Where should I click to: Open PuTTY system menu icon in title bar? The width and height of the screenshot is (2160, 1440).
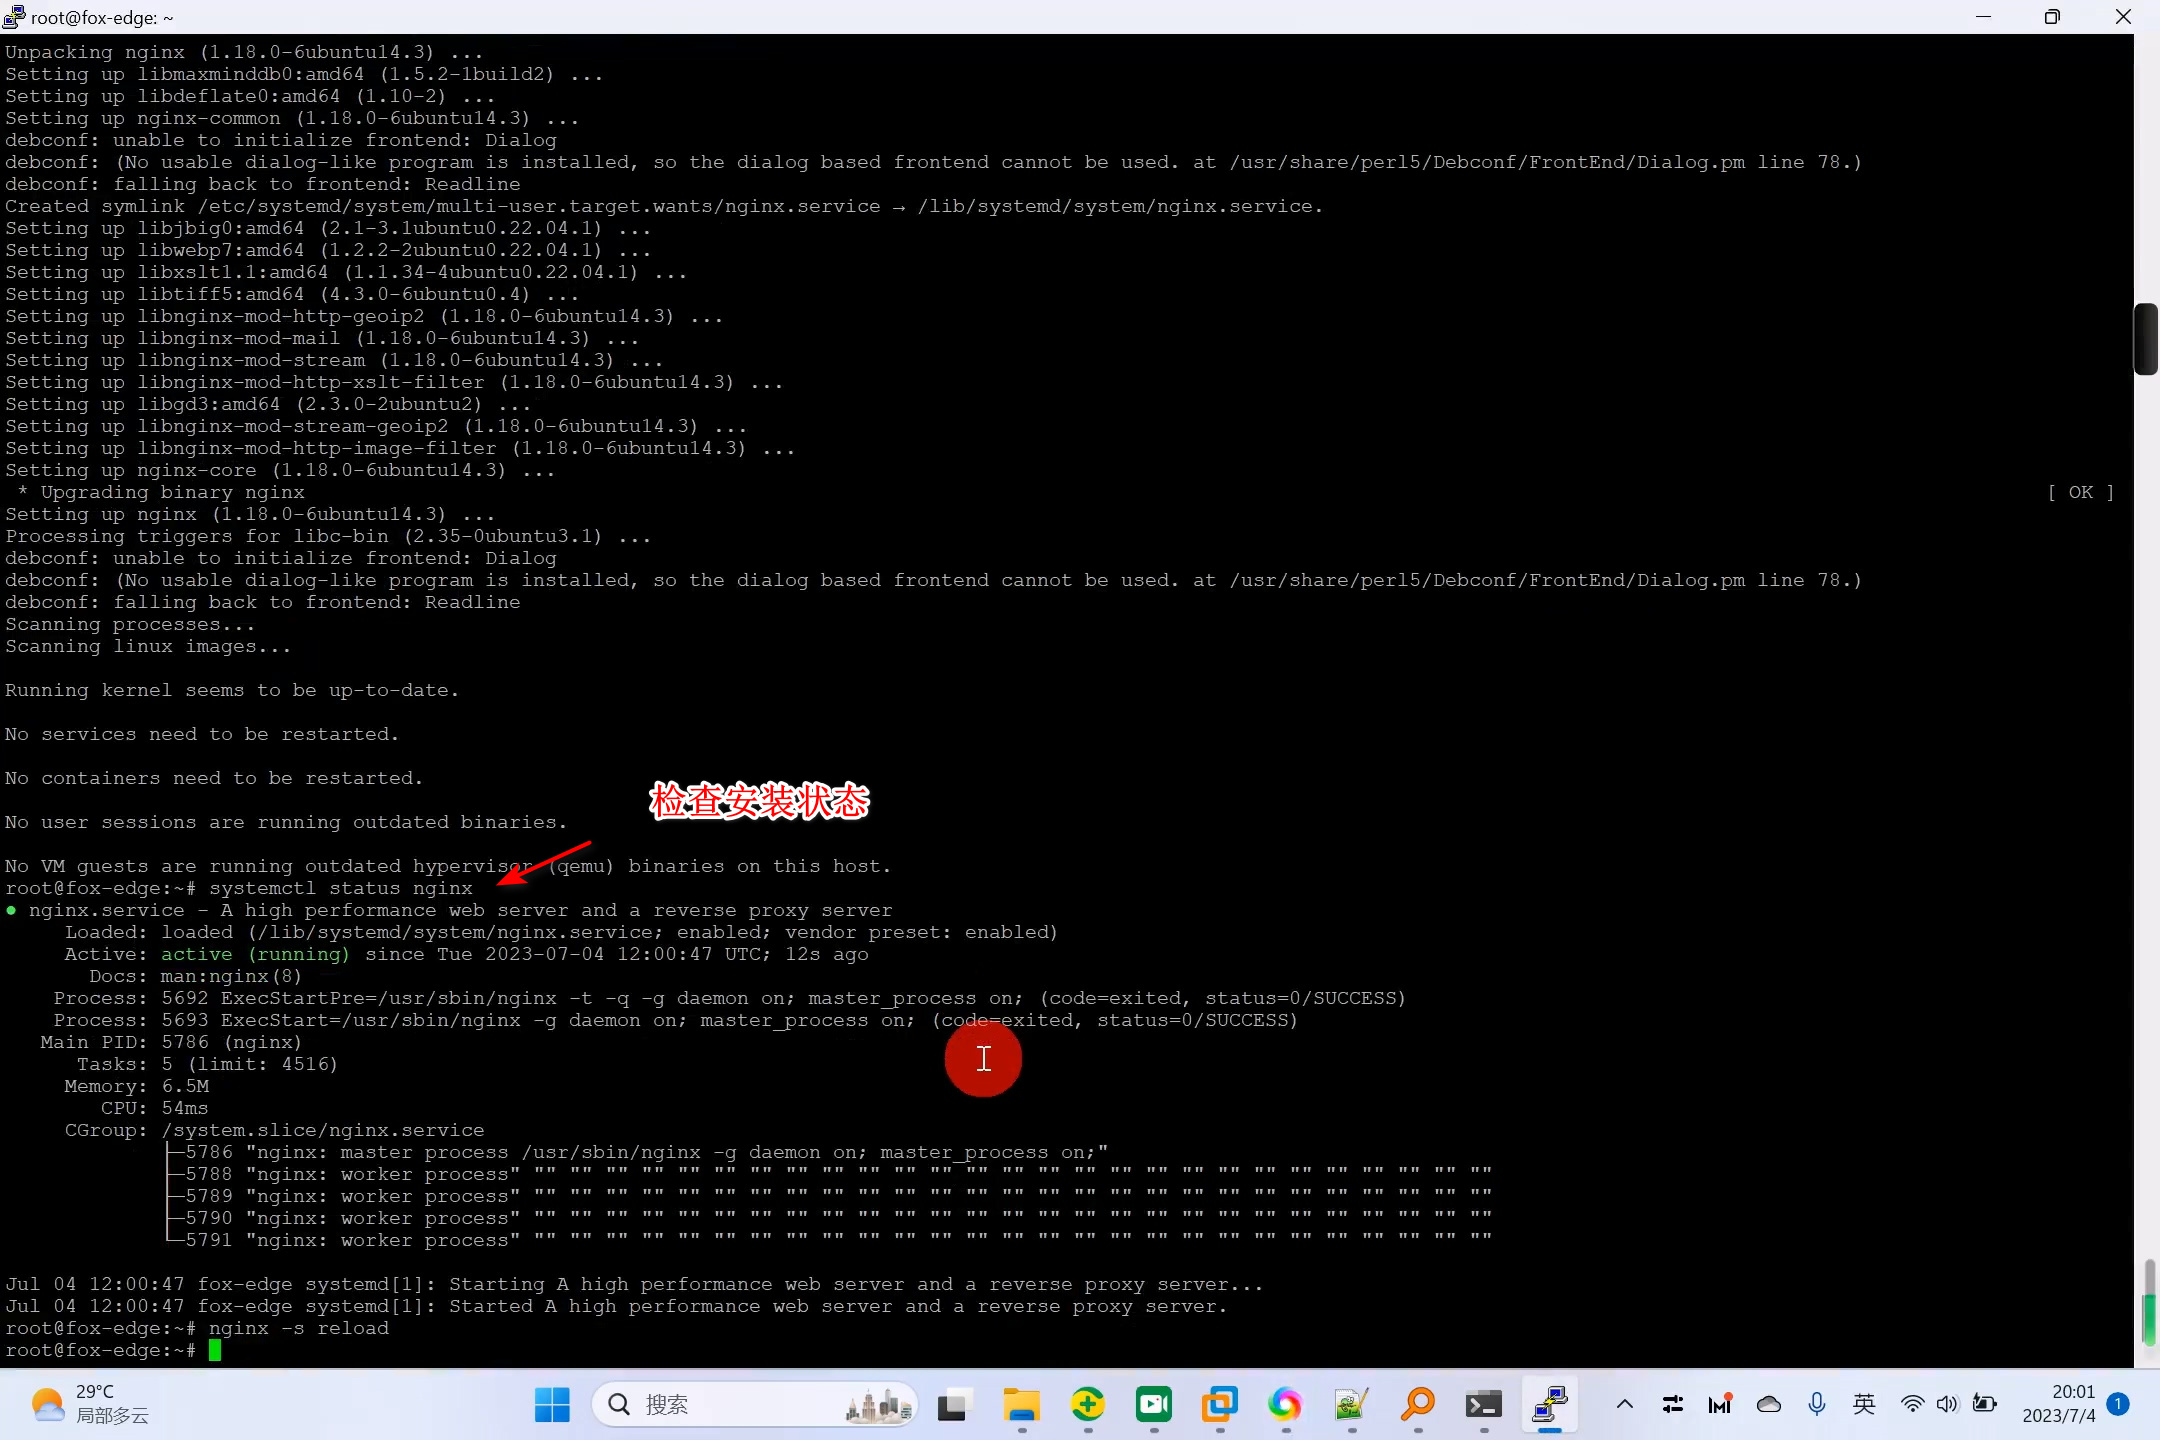(14, 17)
